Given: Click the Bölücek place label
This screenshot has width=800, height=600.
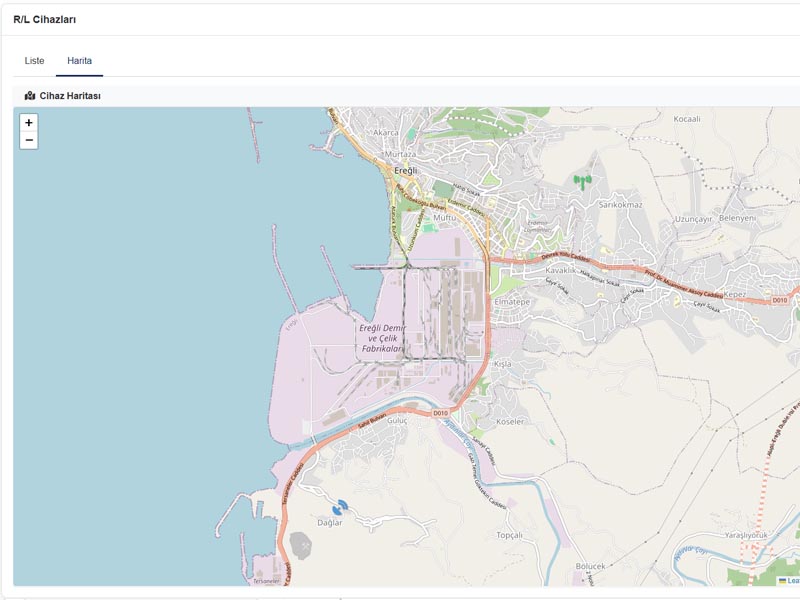Looking at the screenshot, I should coord(590,566).
